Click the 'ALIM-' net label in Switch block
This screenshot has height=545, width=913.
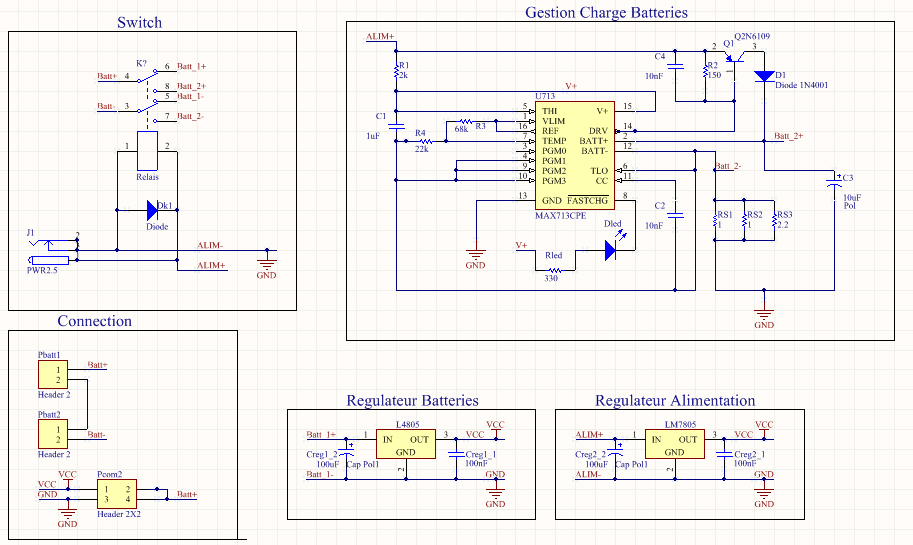tap(210, 245)
